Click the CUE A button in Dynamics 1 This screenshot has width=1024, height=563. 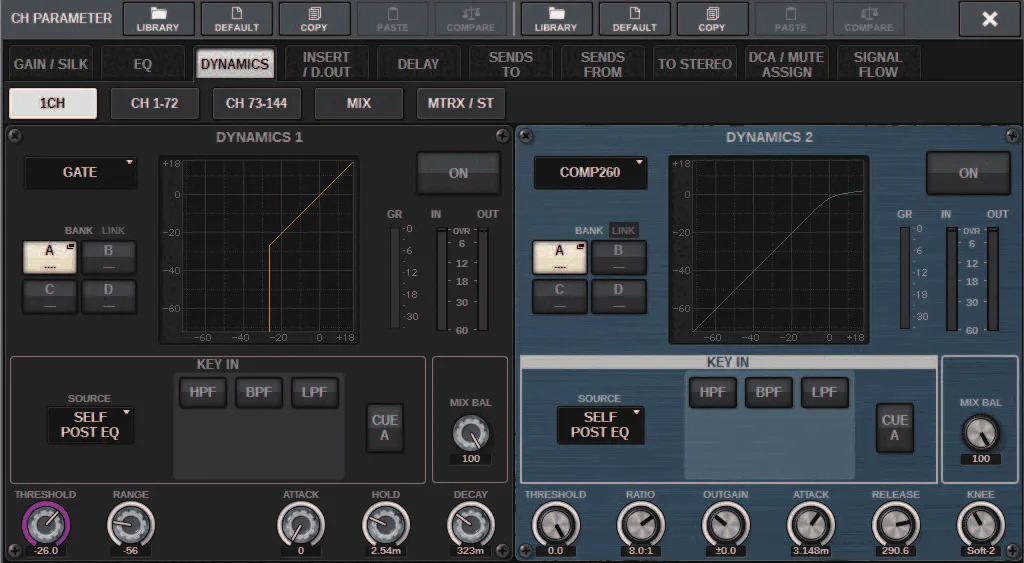[385, 428]
